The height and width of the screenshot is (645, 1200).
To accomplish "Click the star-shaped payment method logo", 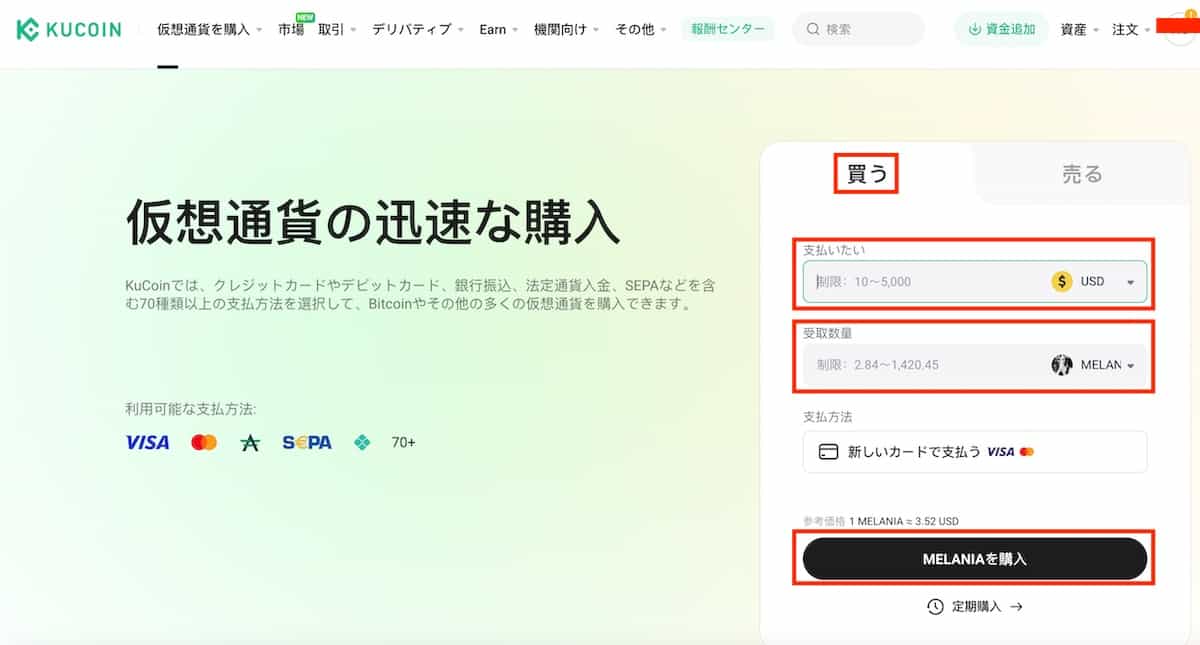I will 250,442.
